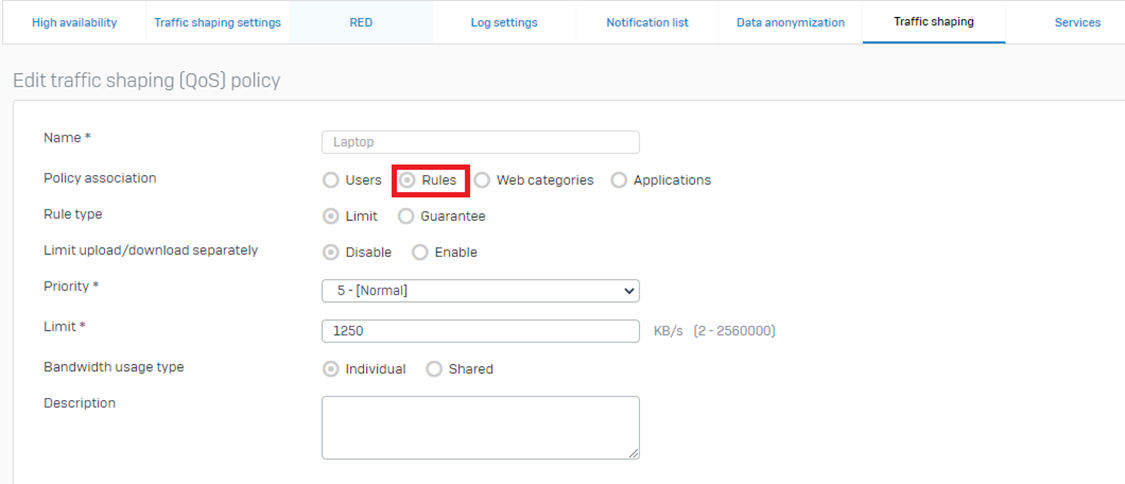Open the High availability tab
The image size is (1125, 484).
click(74, 22)
